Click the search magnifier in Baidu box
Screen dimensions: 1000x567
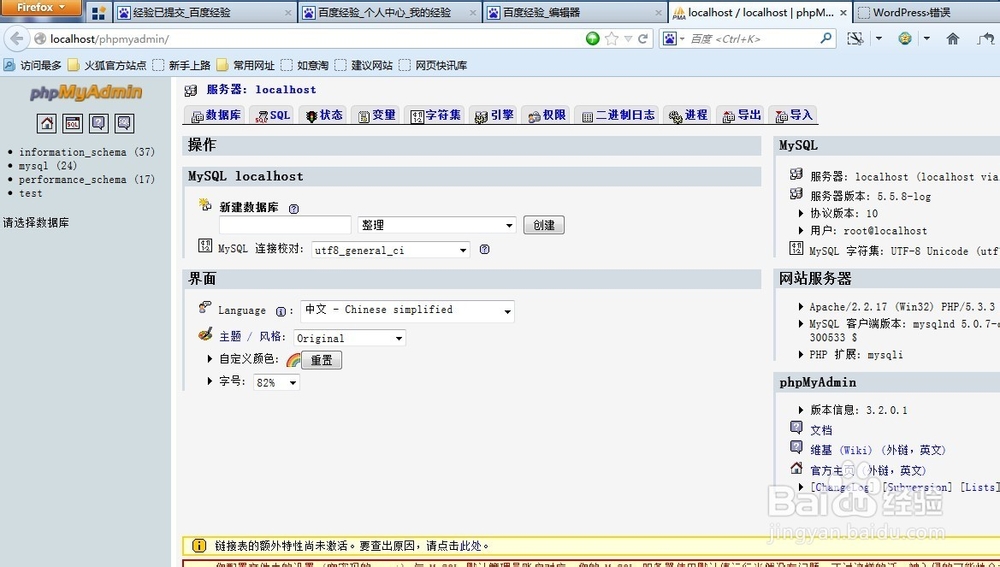click(825, 39)
